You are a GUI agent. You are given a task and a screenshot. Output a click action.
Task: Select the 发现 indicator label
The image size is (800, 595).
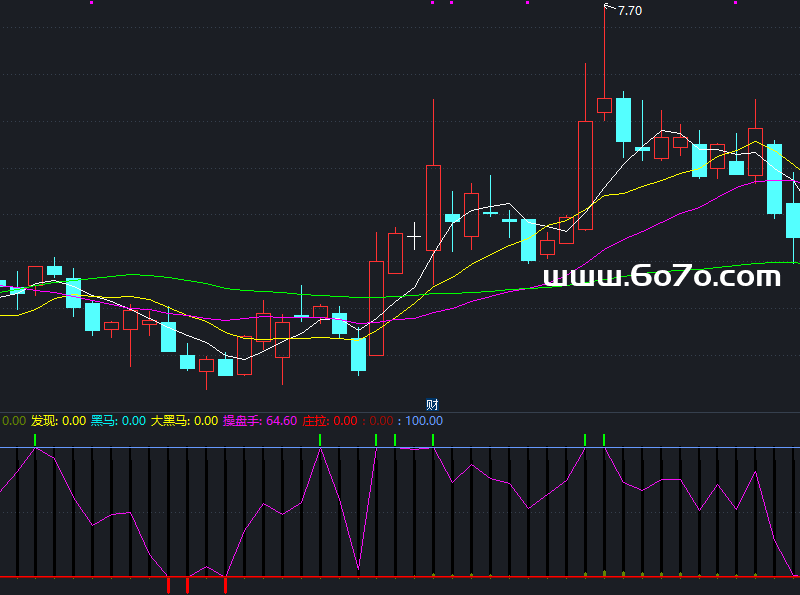click(44, 421)
